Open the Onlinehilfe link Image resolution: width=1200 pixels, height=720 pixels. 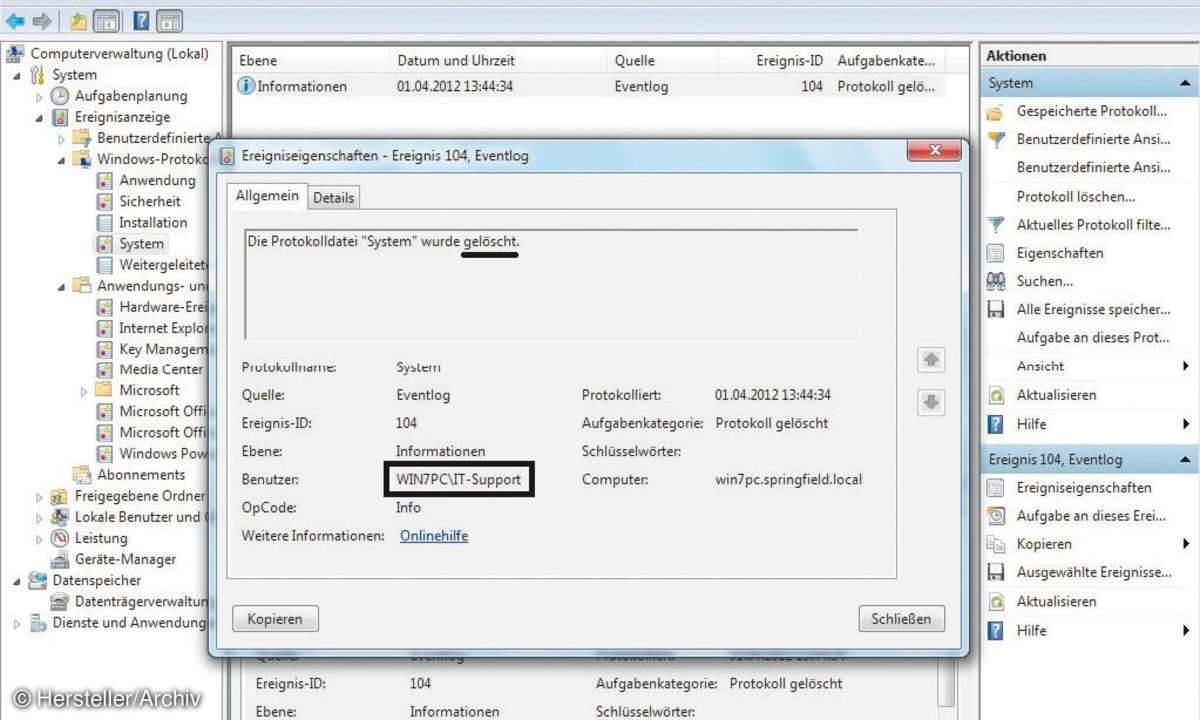[434, 536]
